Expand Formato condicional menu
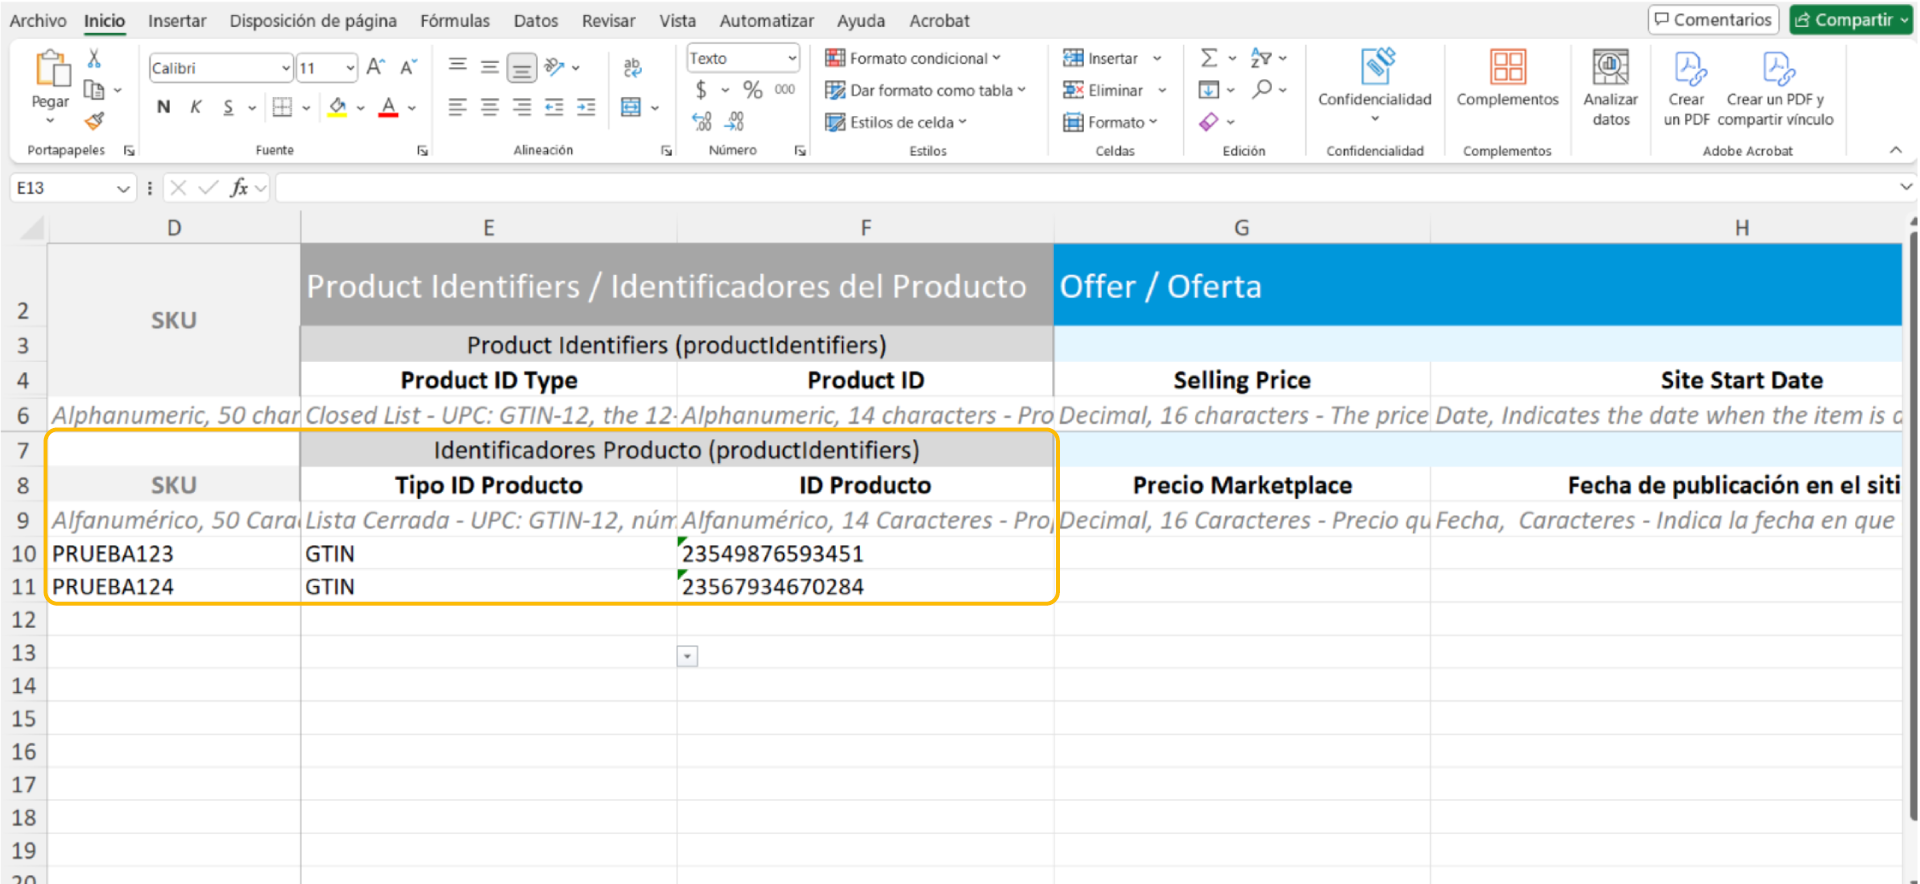The height and width of the screenshot is (884, 1920). 911,58
